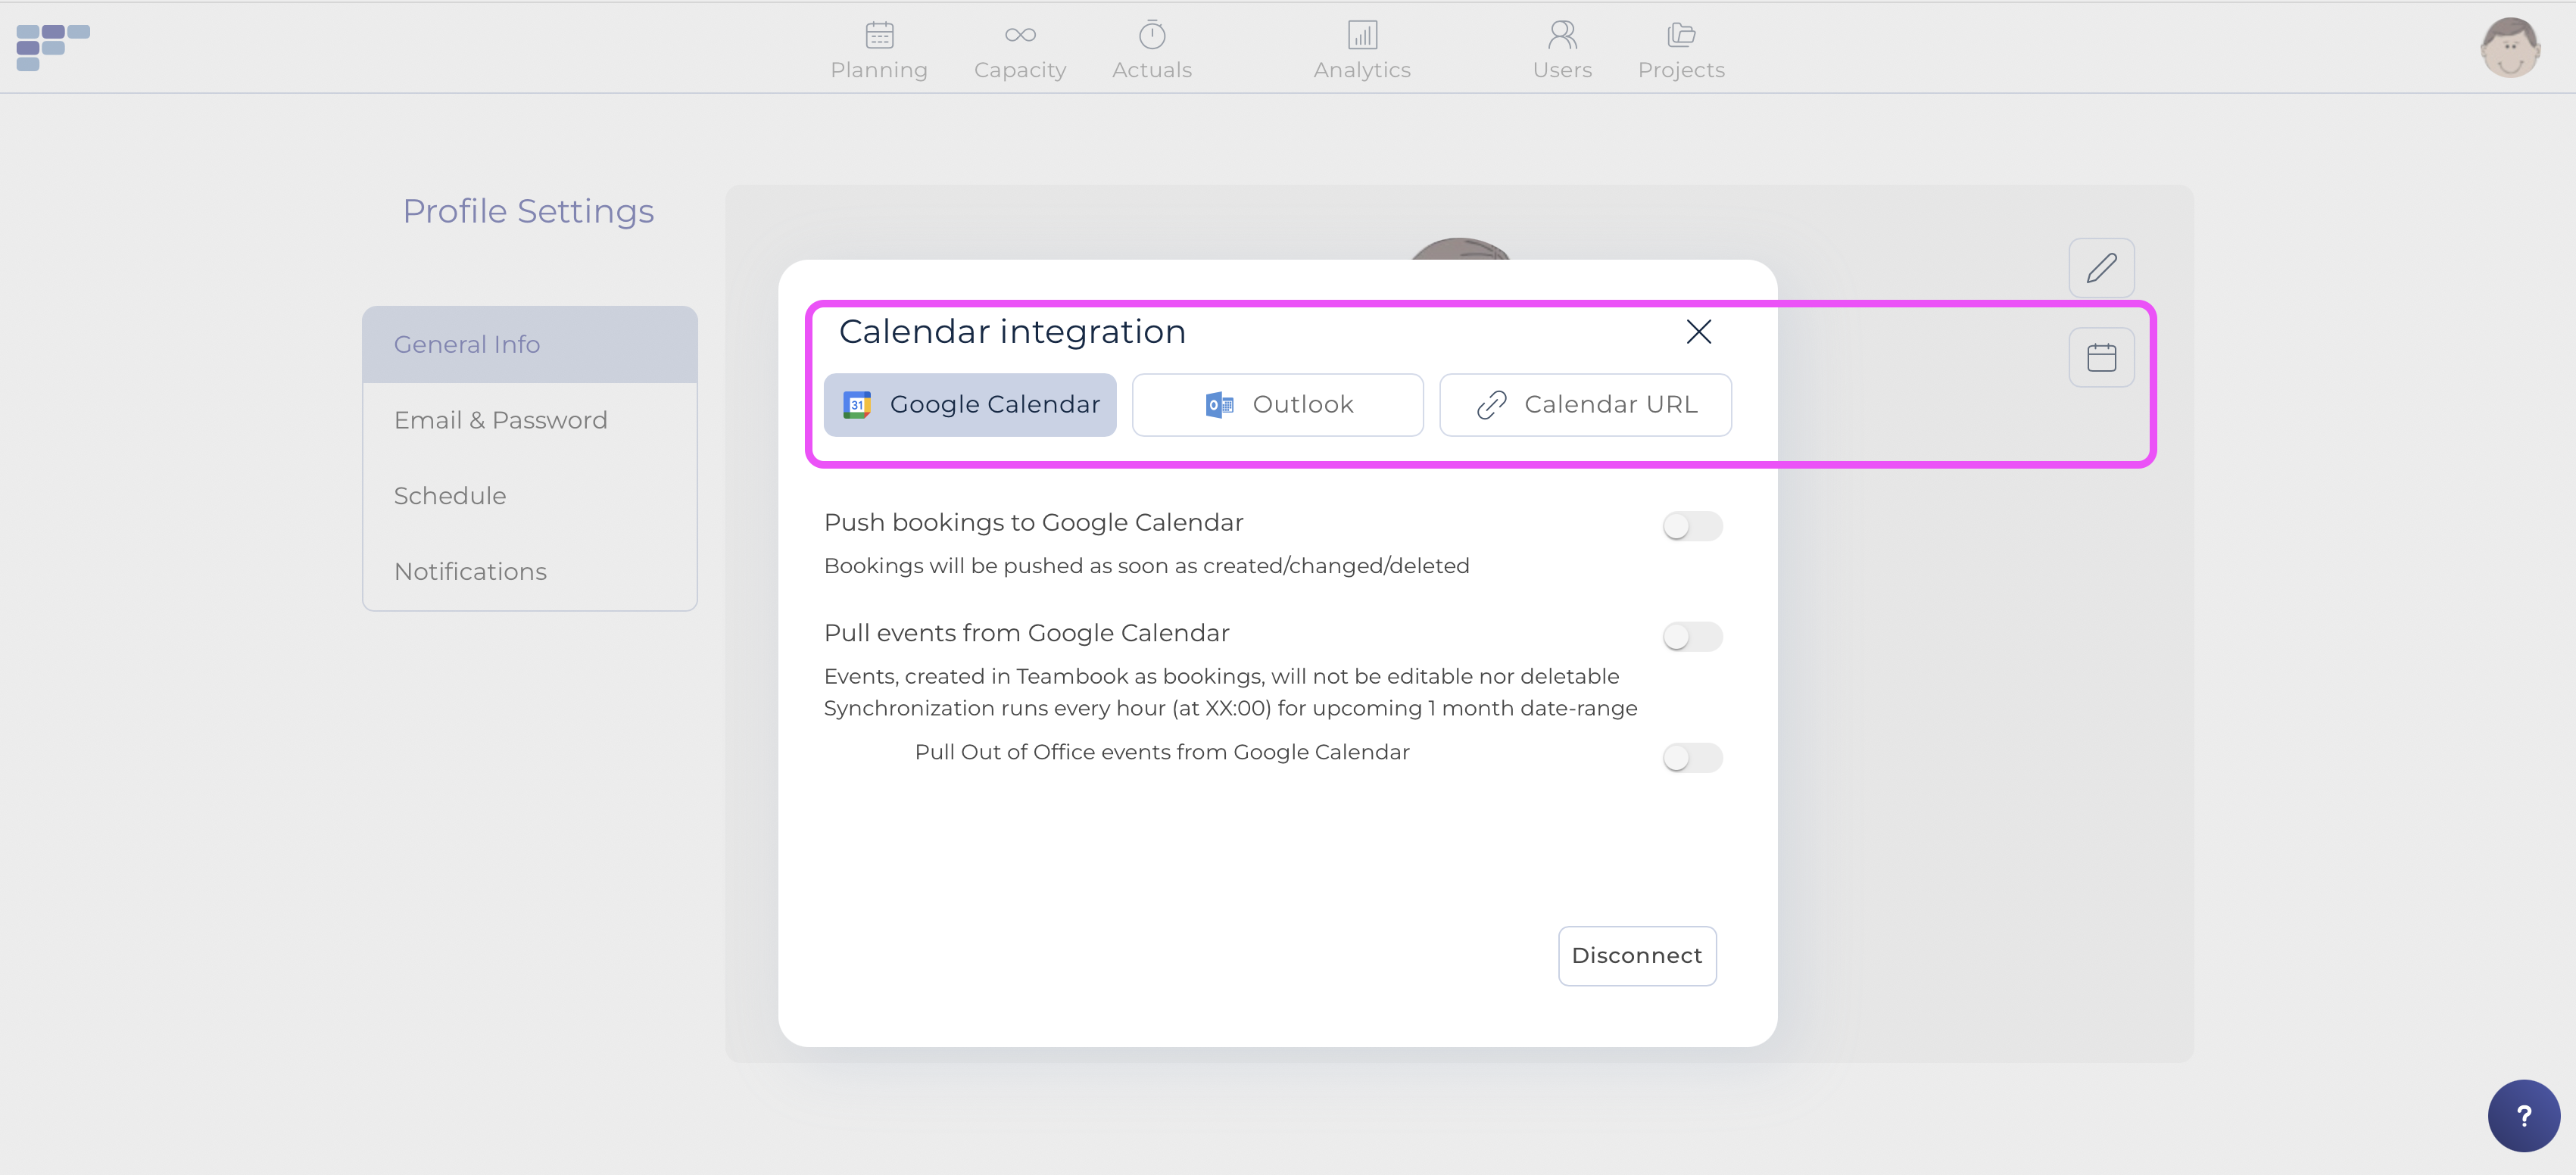Click the Google Calendar 31 icon
This screenshot has width=2576, height=1175.
click(857, 405)
